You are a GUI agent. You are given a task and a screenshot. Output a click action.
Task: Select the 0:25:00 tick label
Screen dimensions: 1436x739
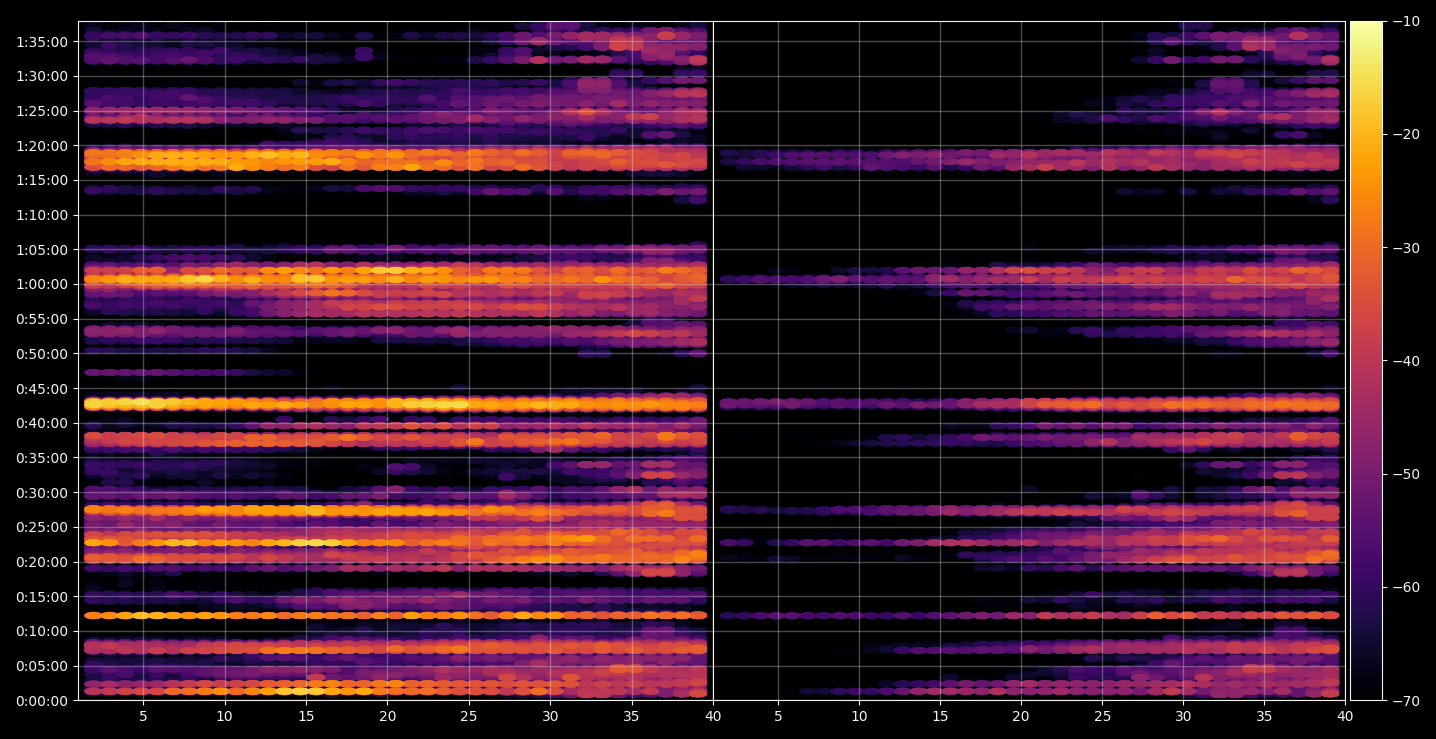42,527
